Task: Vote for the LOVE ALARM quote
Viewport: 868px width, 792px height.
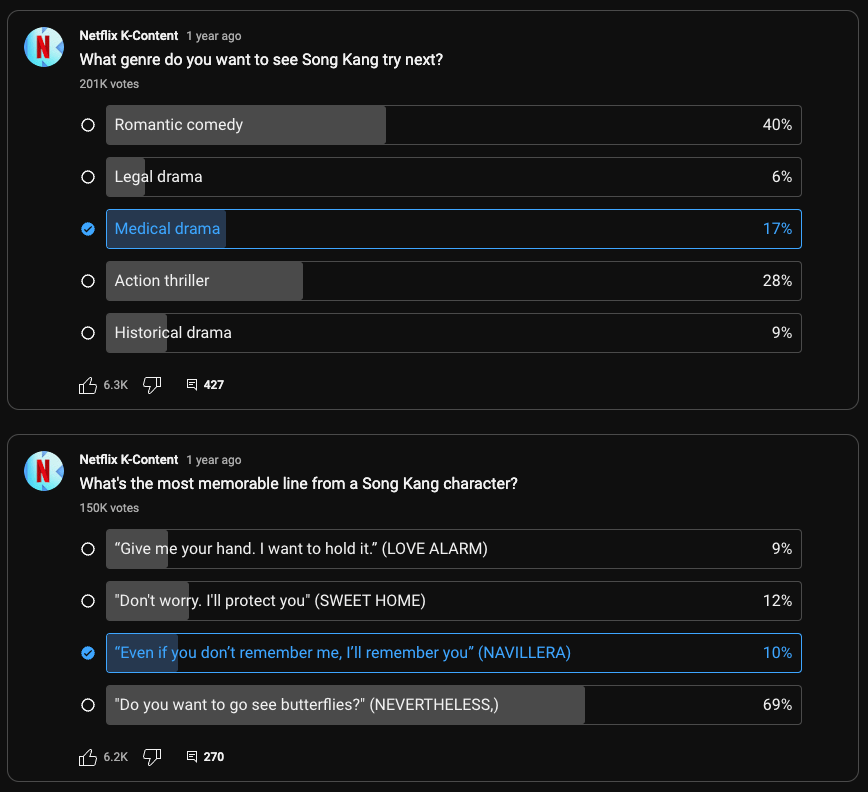Action: point(88,549)
